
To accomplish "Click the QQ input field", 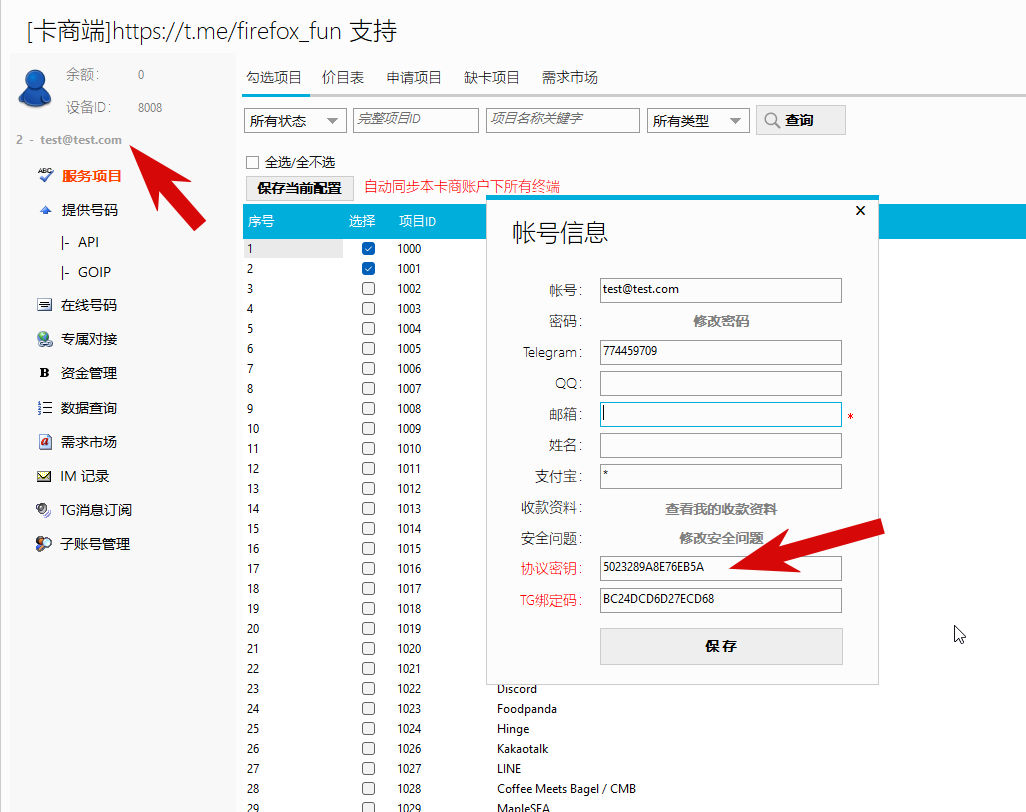I will click(720, 383).
